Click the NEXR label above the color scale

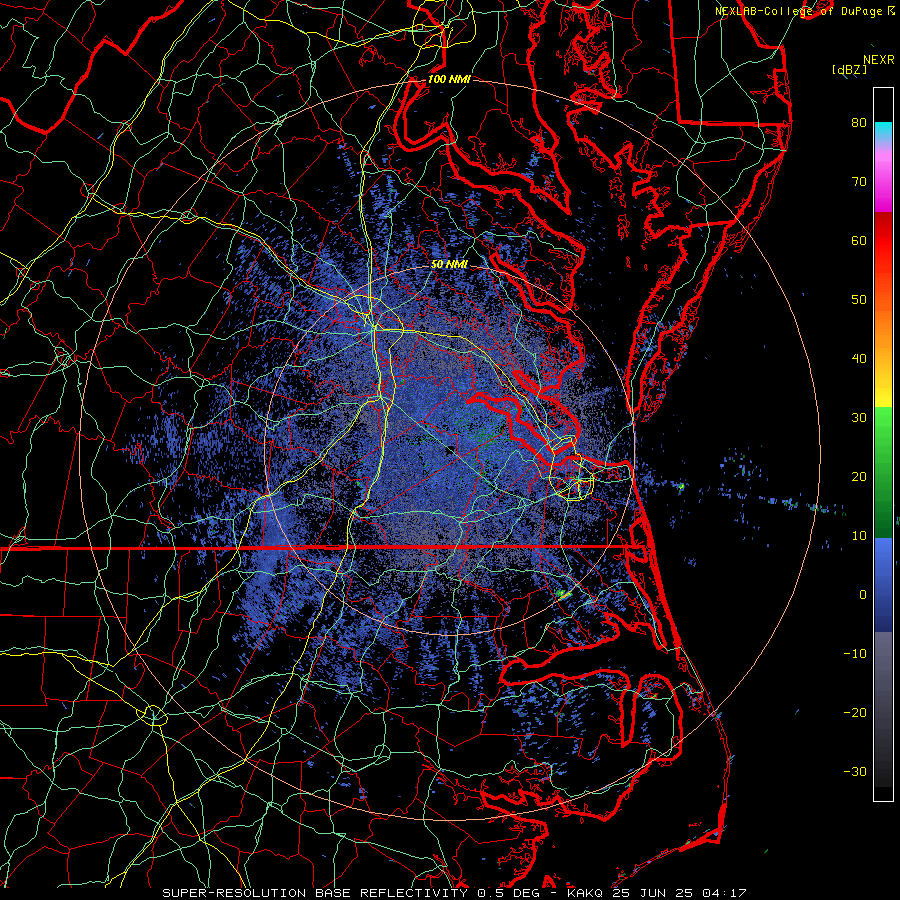click(878, 60)
